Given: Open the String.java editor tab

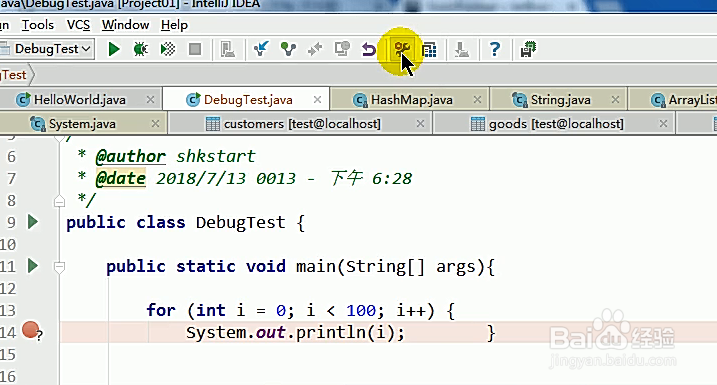Looking at the screenshot, I should coord(560,100).
